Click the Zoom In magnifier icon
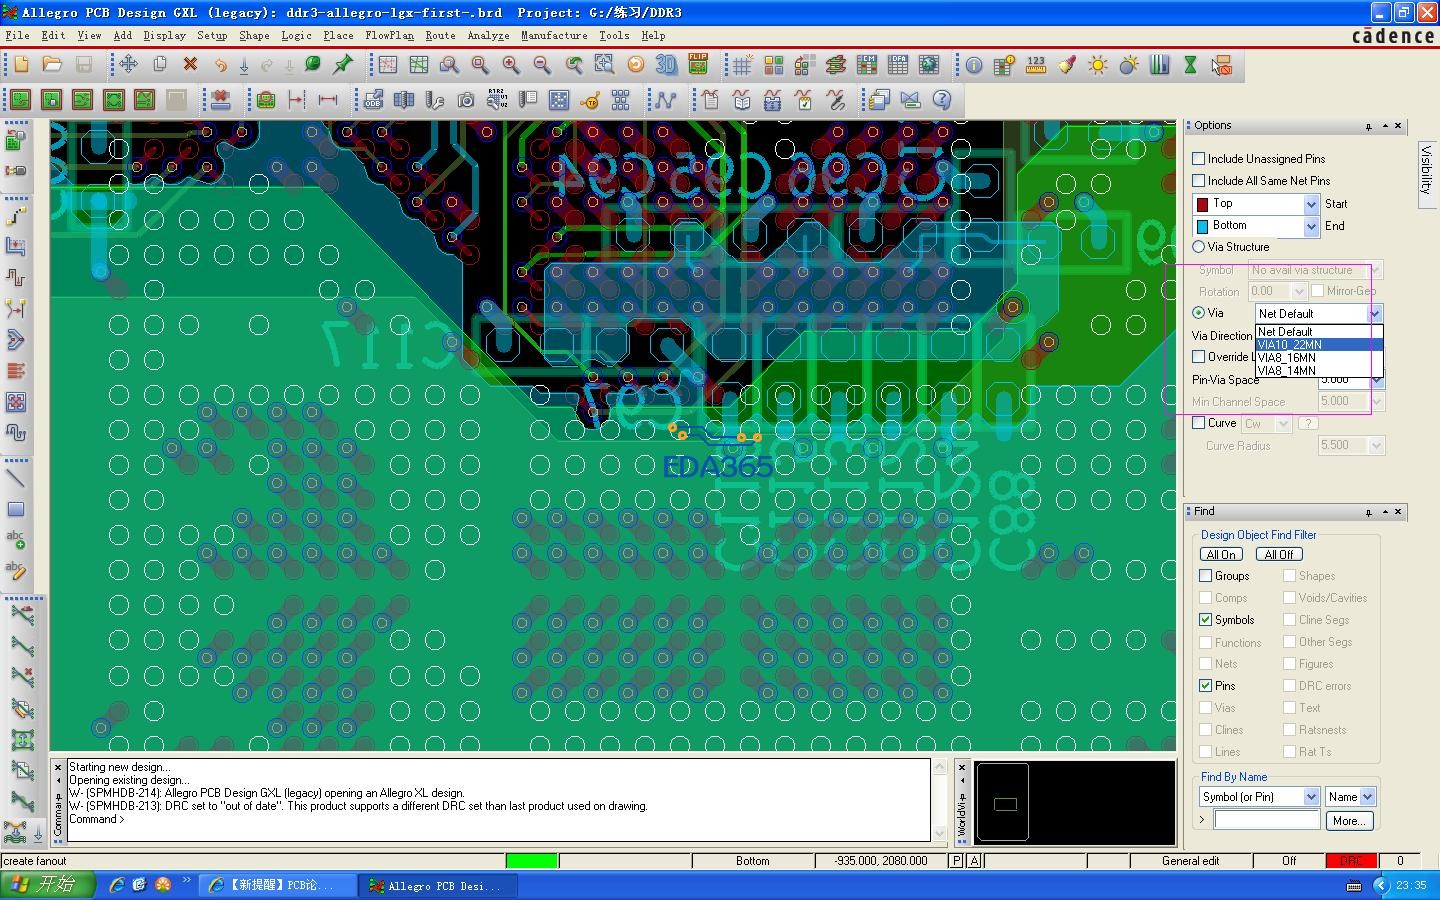The width and height of the screenshot is (1440, 900). (511, 65)
